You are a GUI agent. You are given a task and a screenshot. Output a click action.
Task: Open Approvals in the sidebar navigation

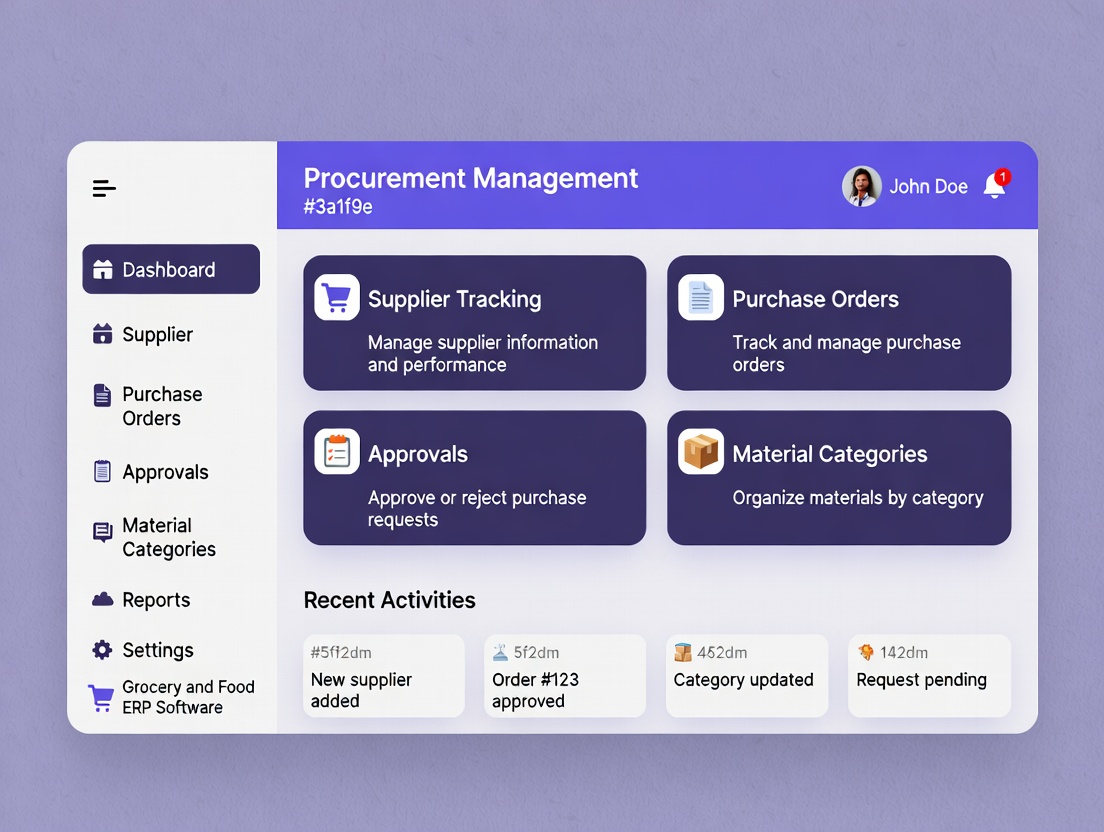[165, 472]
